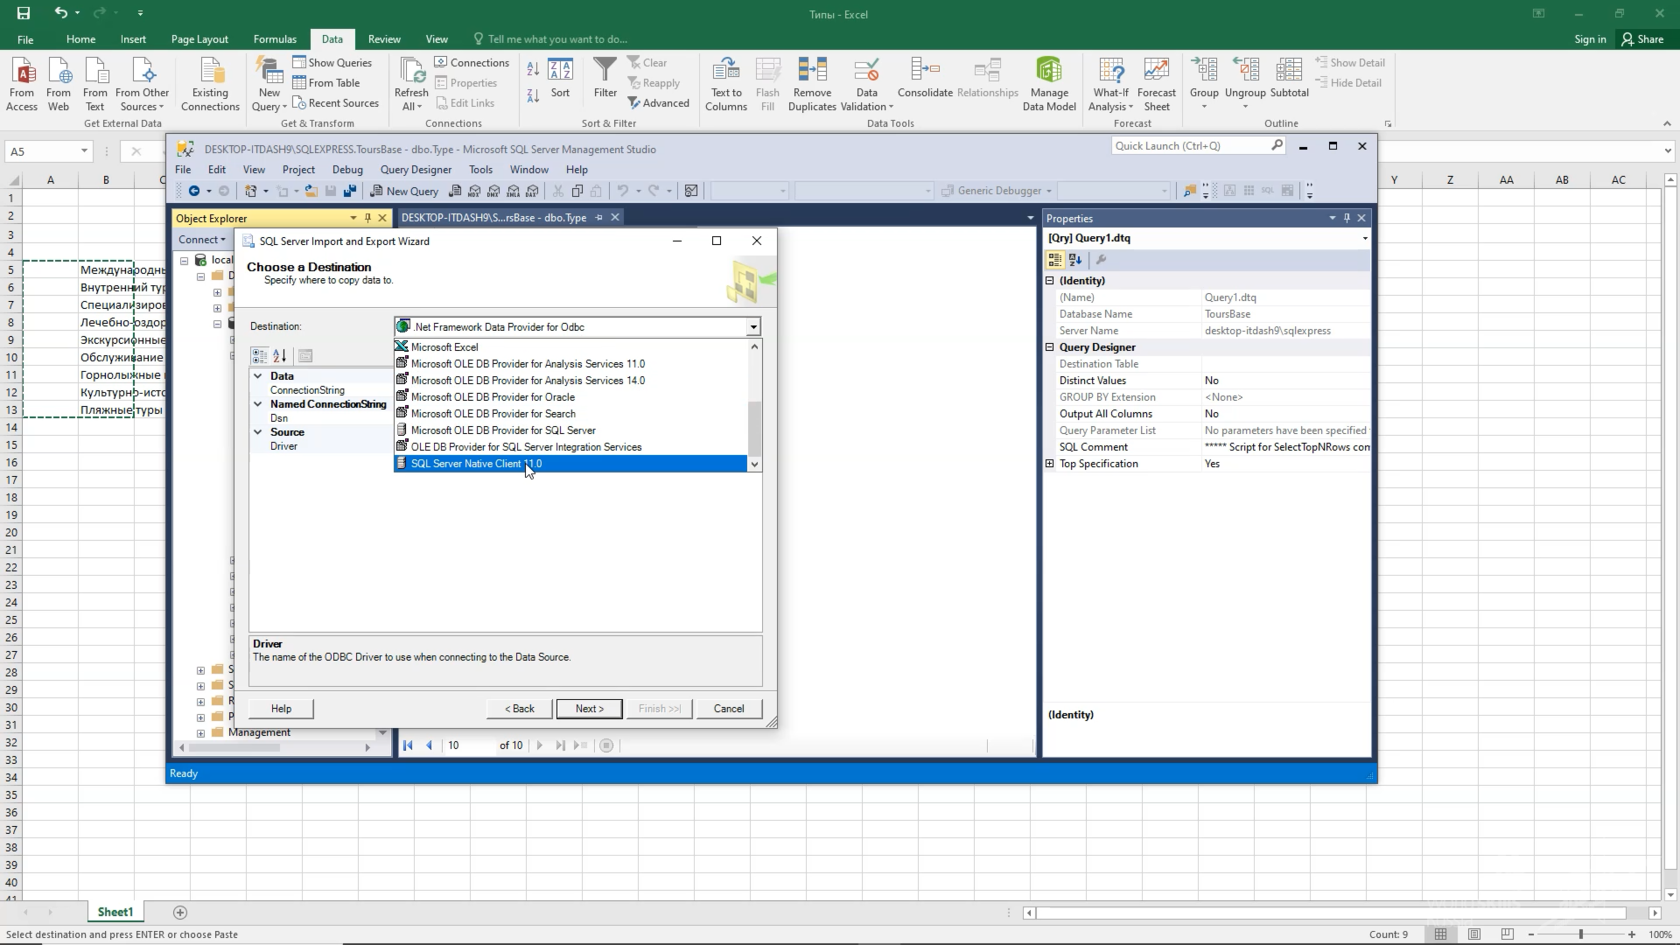
Task: Click zoom in plus in Excel status bar
Action: point(1632,934)
